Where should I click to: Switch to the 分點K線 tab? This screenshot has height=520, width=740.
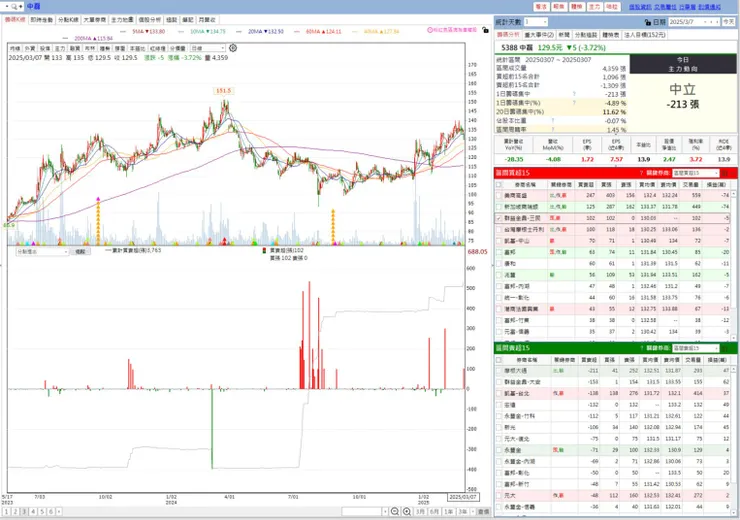click(x=68, y=20)
